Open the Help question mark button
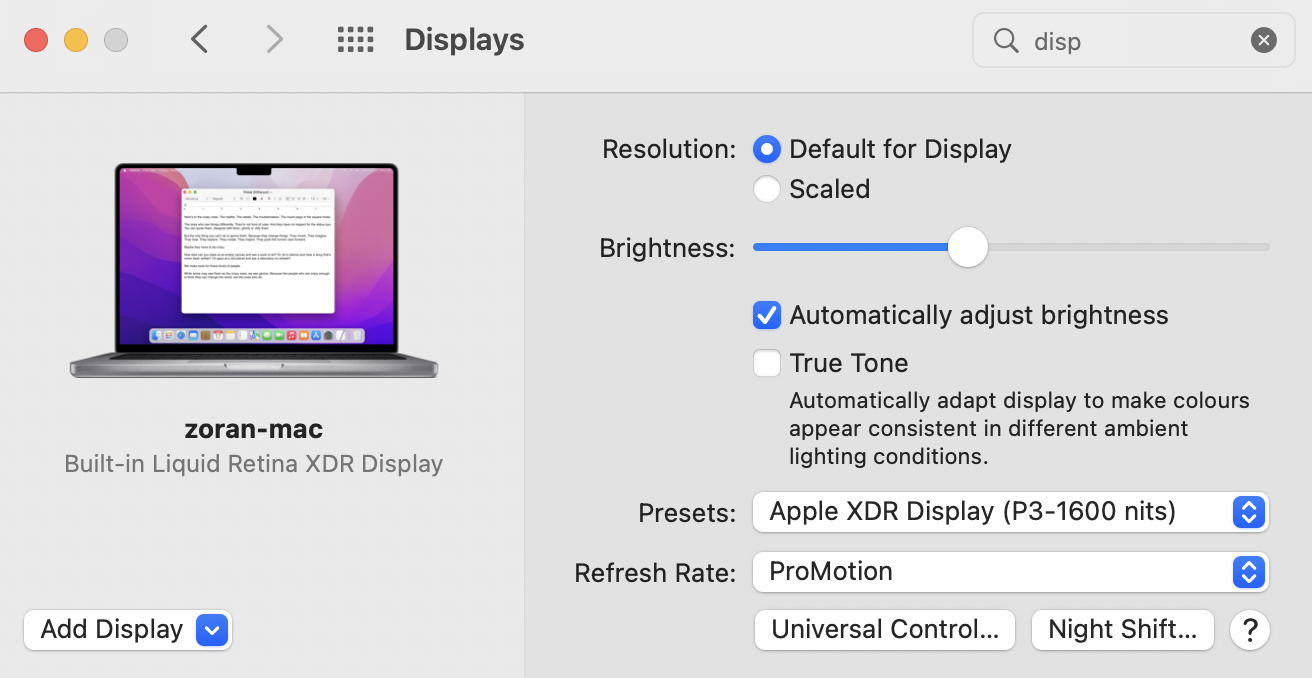 (x=1249, y=630)
